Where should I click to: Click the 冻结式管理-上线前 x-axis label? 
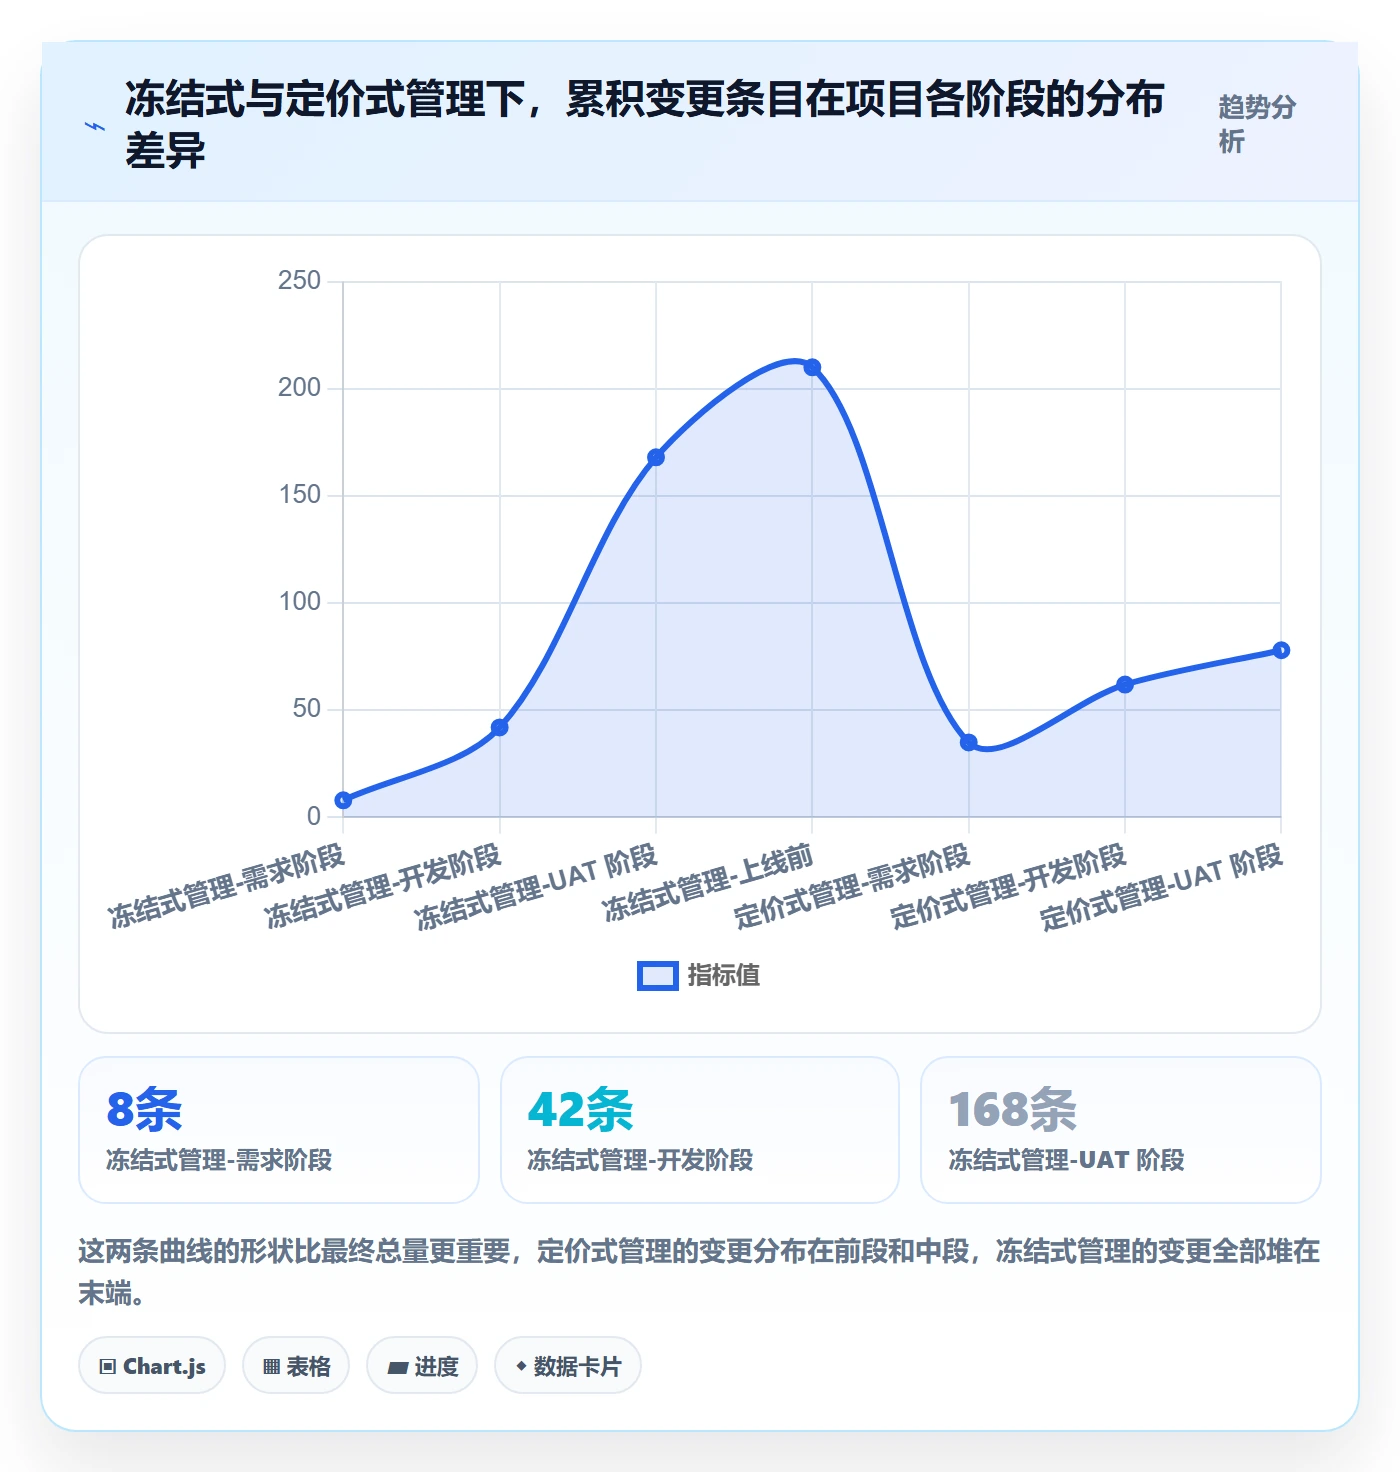709,882
